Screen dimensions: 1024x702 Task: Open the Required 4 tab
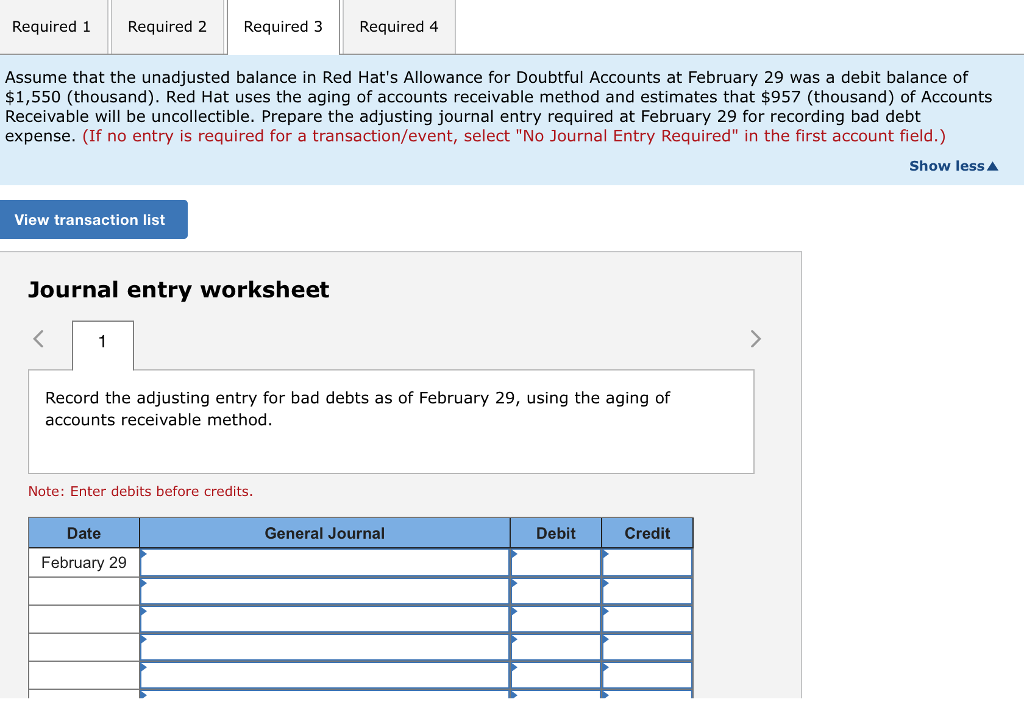point(398,27)
